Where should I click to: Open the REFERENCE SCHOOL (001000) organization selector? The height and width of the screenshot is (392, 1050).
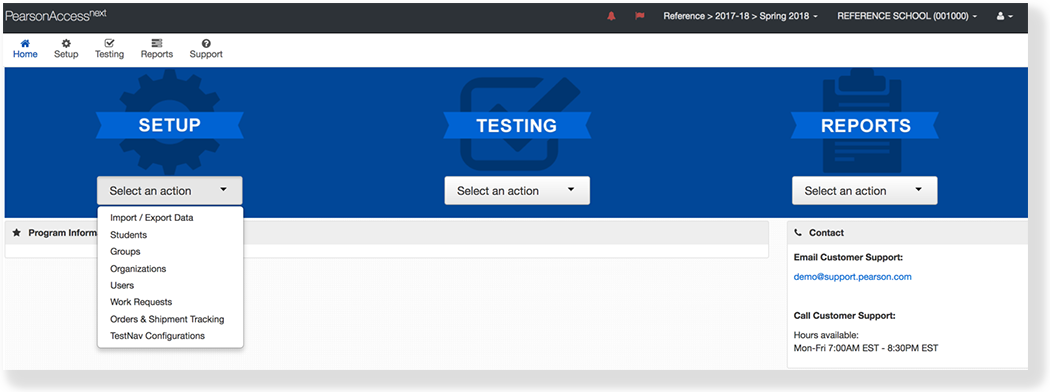pyautogui.click(x=907, y=16)
